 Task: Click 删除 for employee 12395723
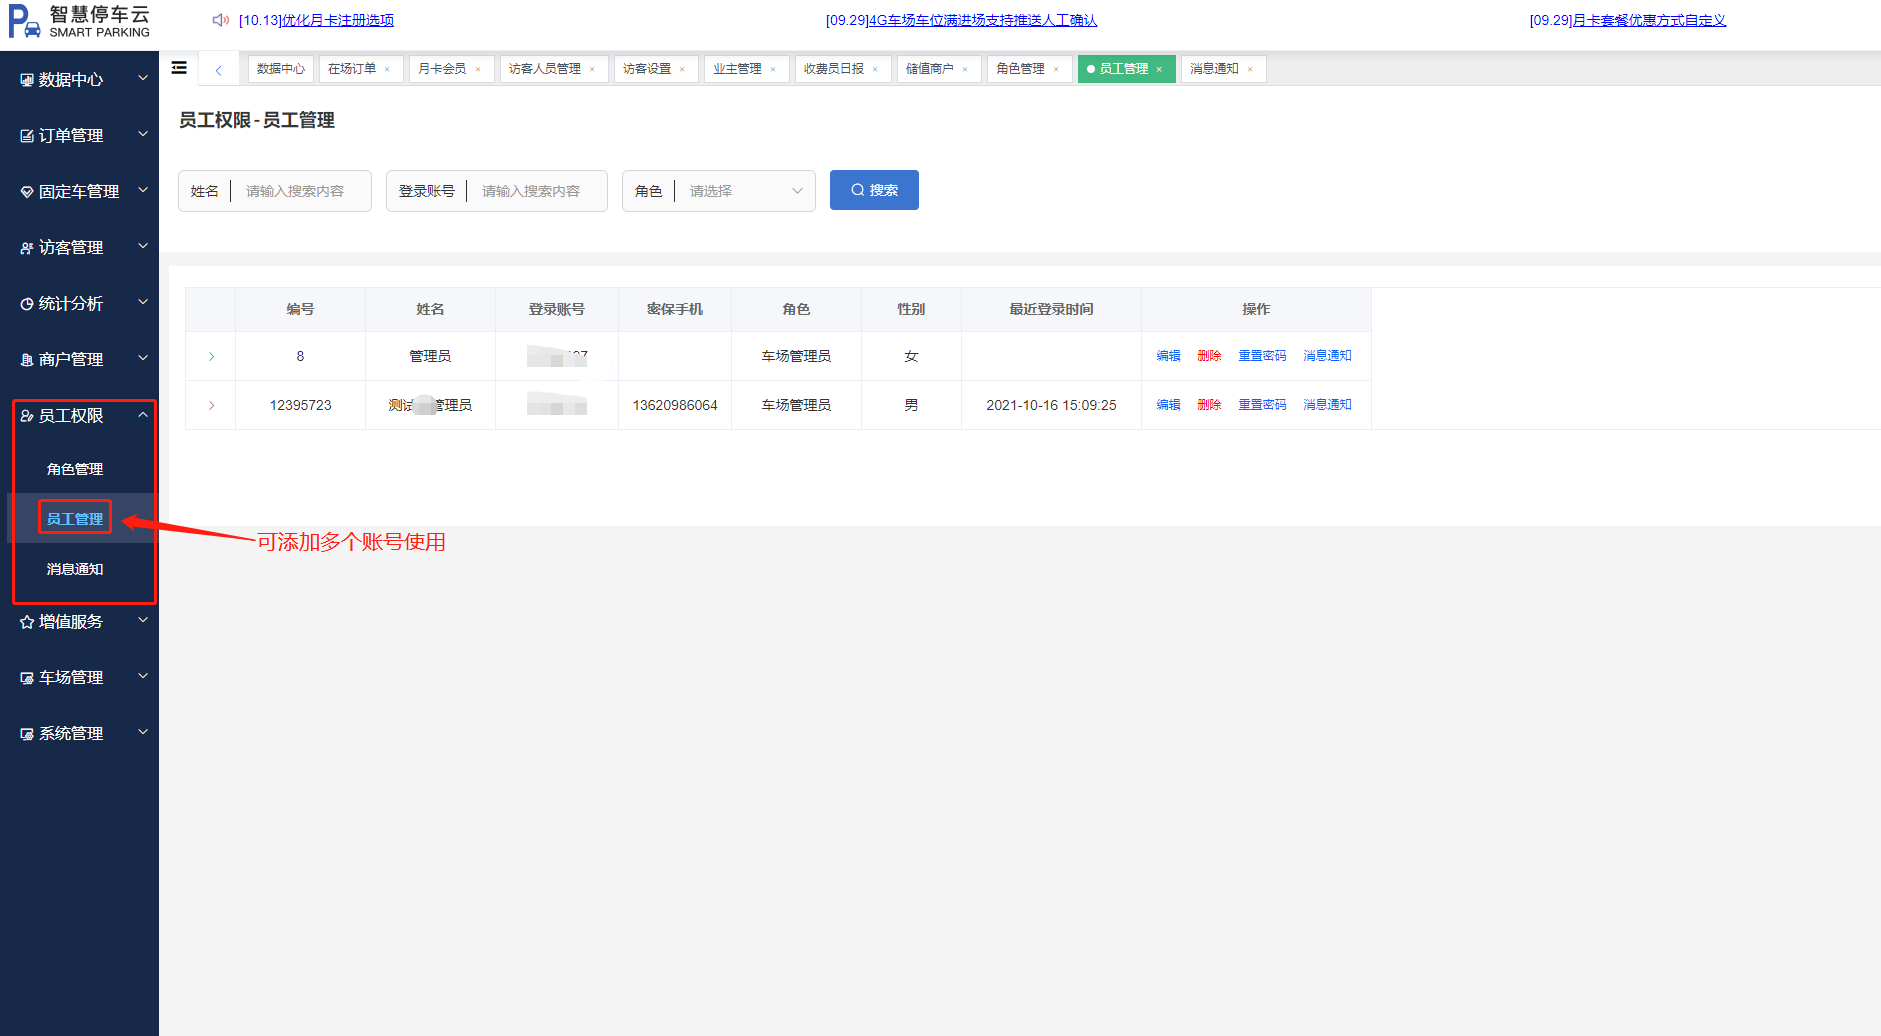pyautogui.click(x=1209, y=405)
